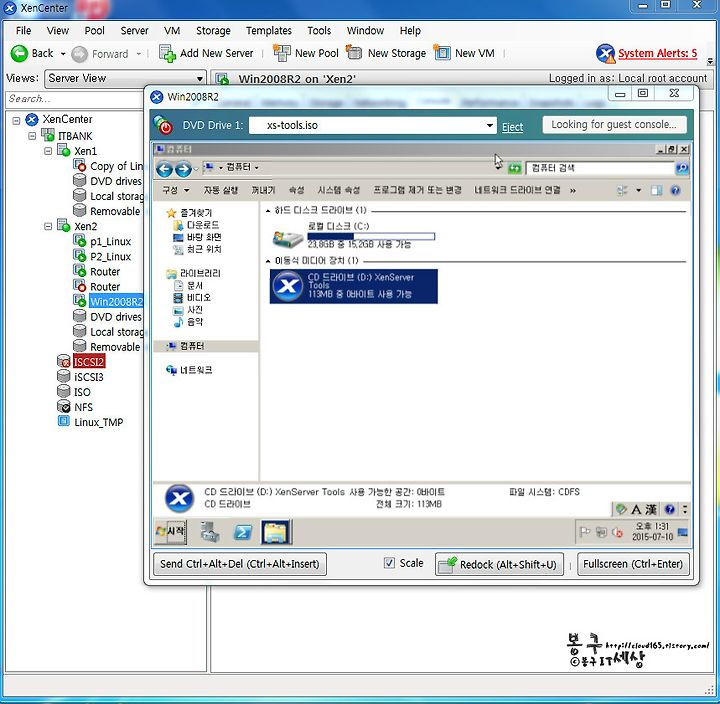Collapse the ITBANK pool node
Viewport: 720px width, 704px height.
coord(32,136)
